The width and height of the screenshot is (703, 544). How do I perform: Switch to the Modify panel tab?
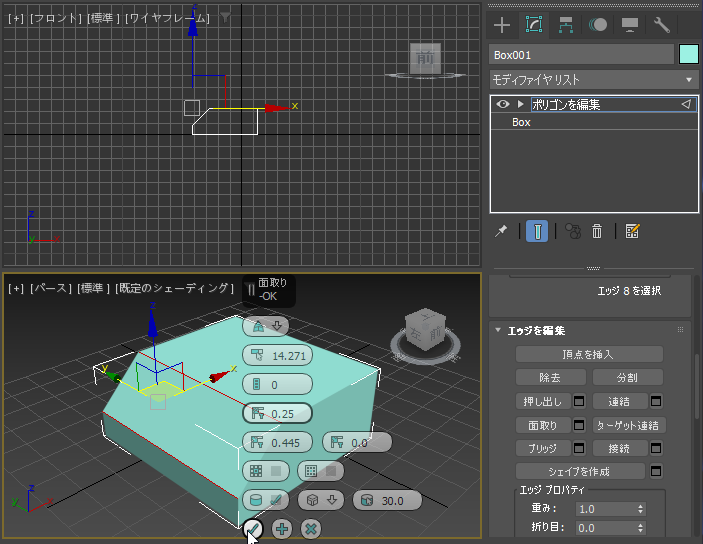pyautogui.click(x=534, y=25)
